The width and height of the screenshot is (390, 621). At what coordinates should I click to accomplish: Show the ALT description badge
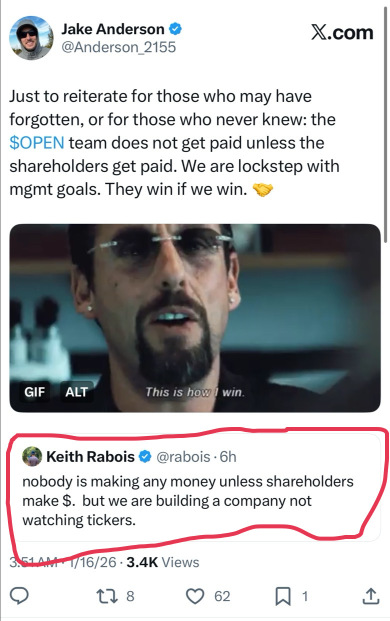(76, 392)
